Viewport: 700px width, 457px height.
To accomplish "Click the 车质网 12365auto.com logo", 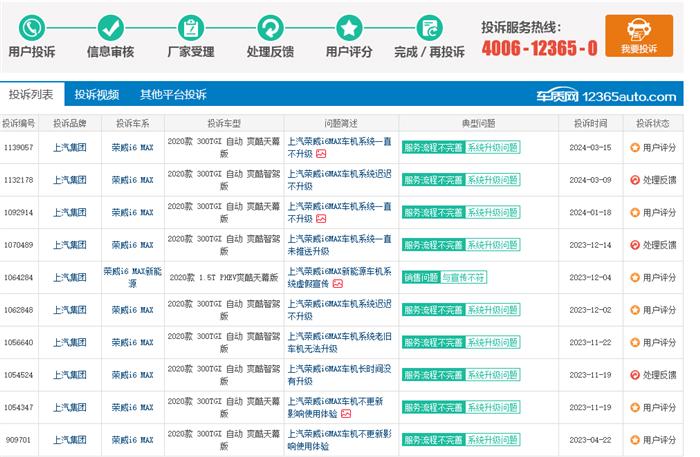I will [x=606, y=96].
